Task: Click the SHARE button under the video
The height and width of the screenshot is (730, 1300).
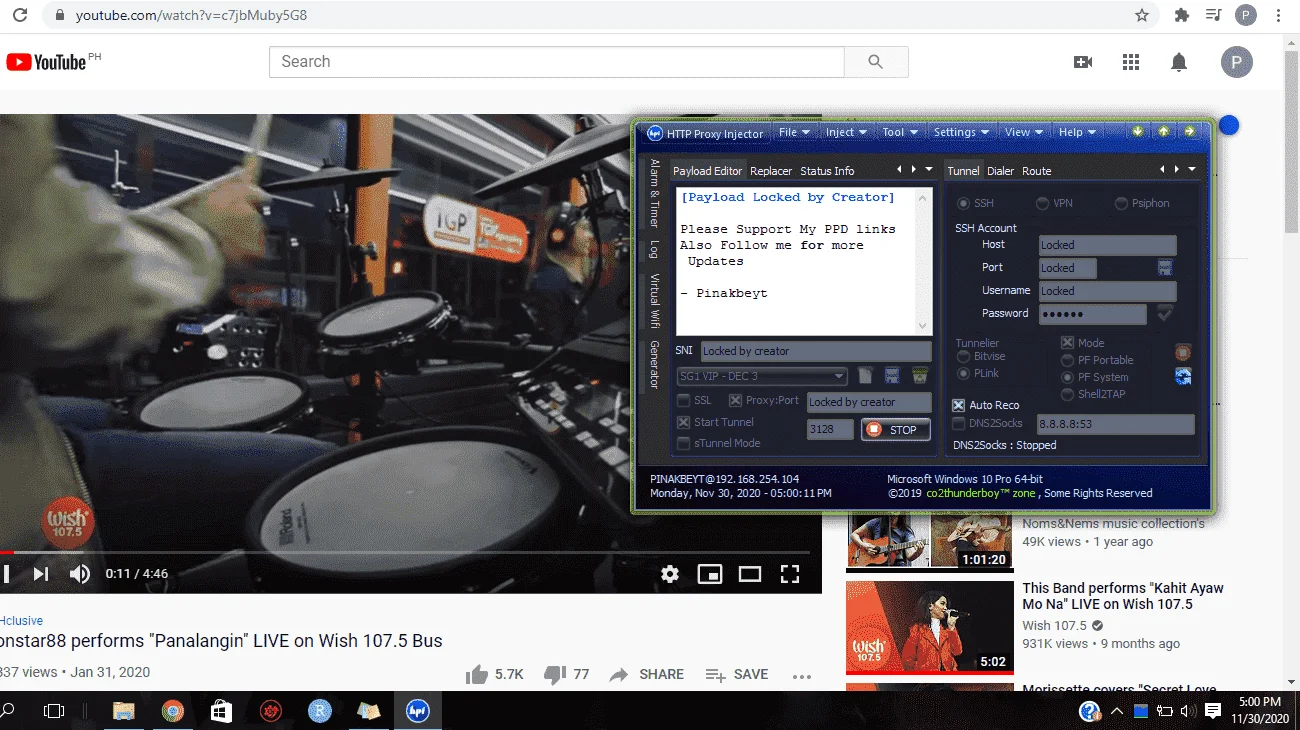Action: [647, 675]
